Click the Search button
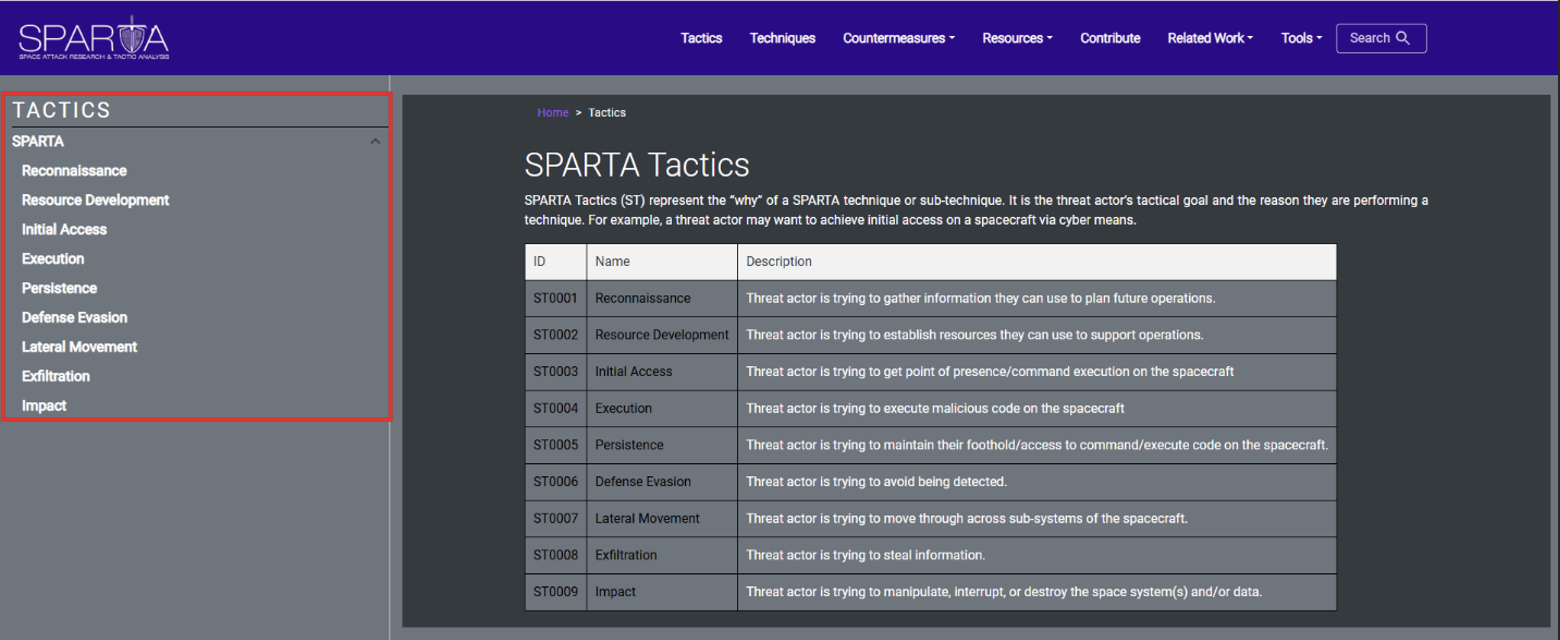This screenshot has height=640, width=1560. click(1381, 38)
